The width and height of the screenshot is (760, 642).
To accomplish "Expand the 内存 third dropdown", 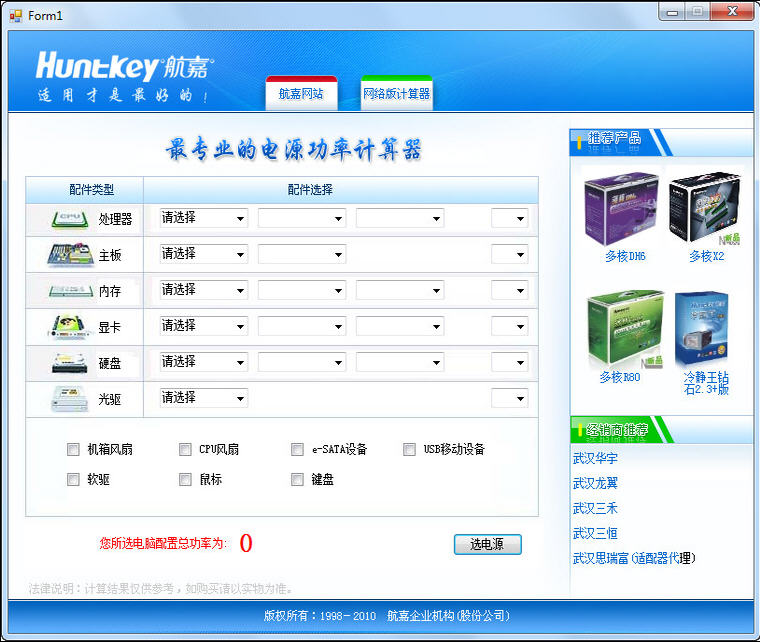I will click(x=400, y=290).
